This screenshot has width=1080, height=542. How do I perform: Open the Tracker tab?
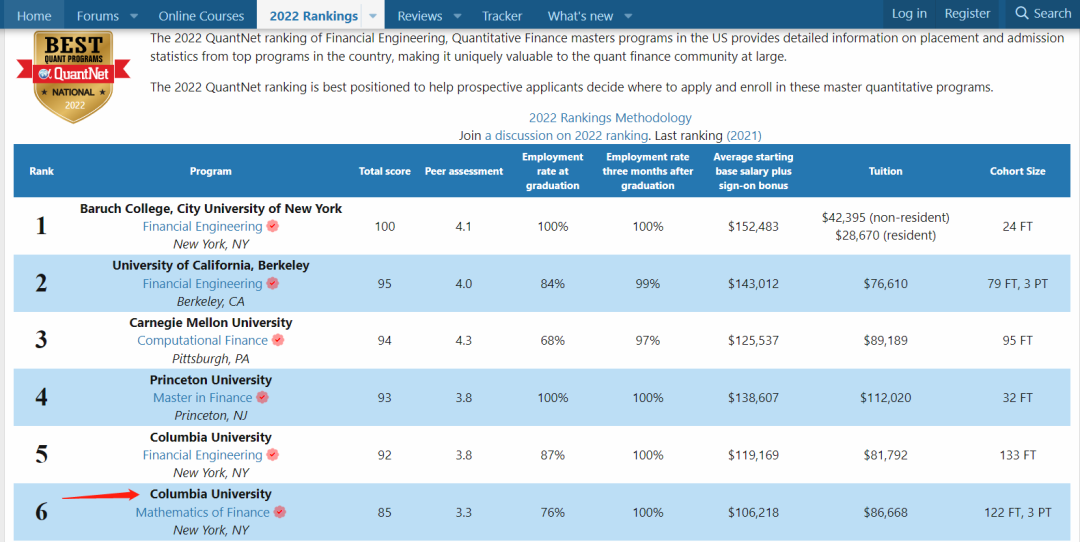[502, 15]
